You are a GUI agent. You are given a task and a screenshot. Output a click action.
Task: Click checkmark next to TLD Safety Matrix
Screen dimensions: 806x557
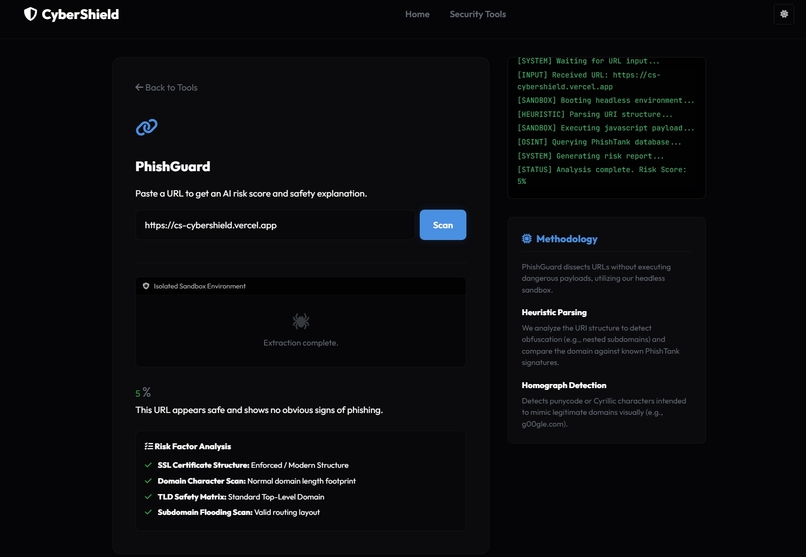(x=148, y=497)
